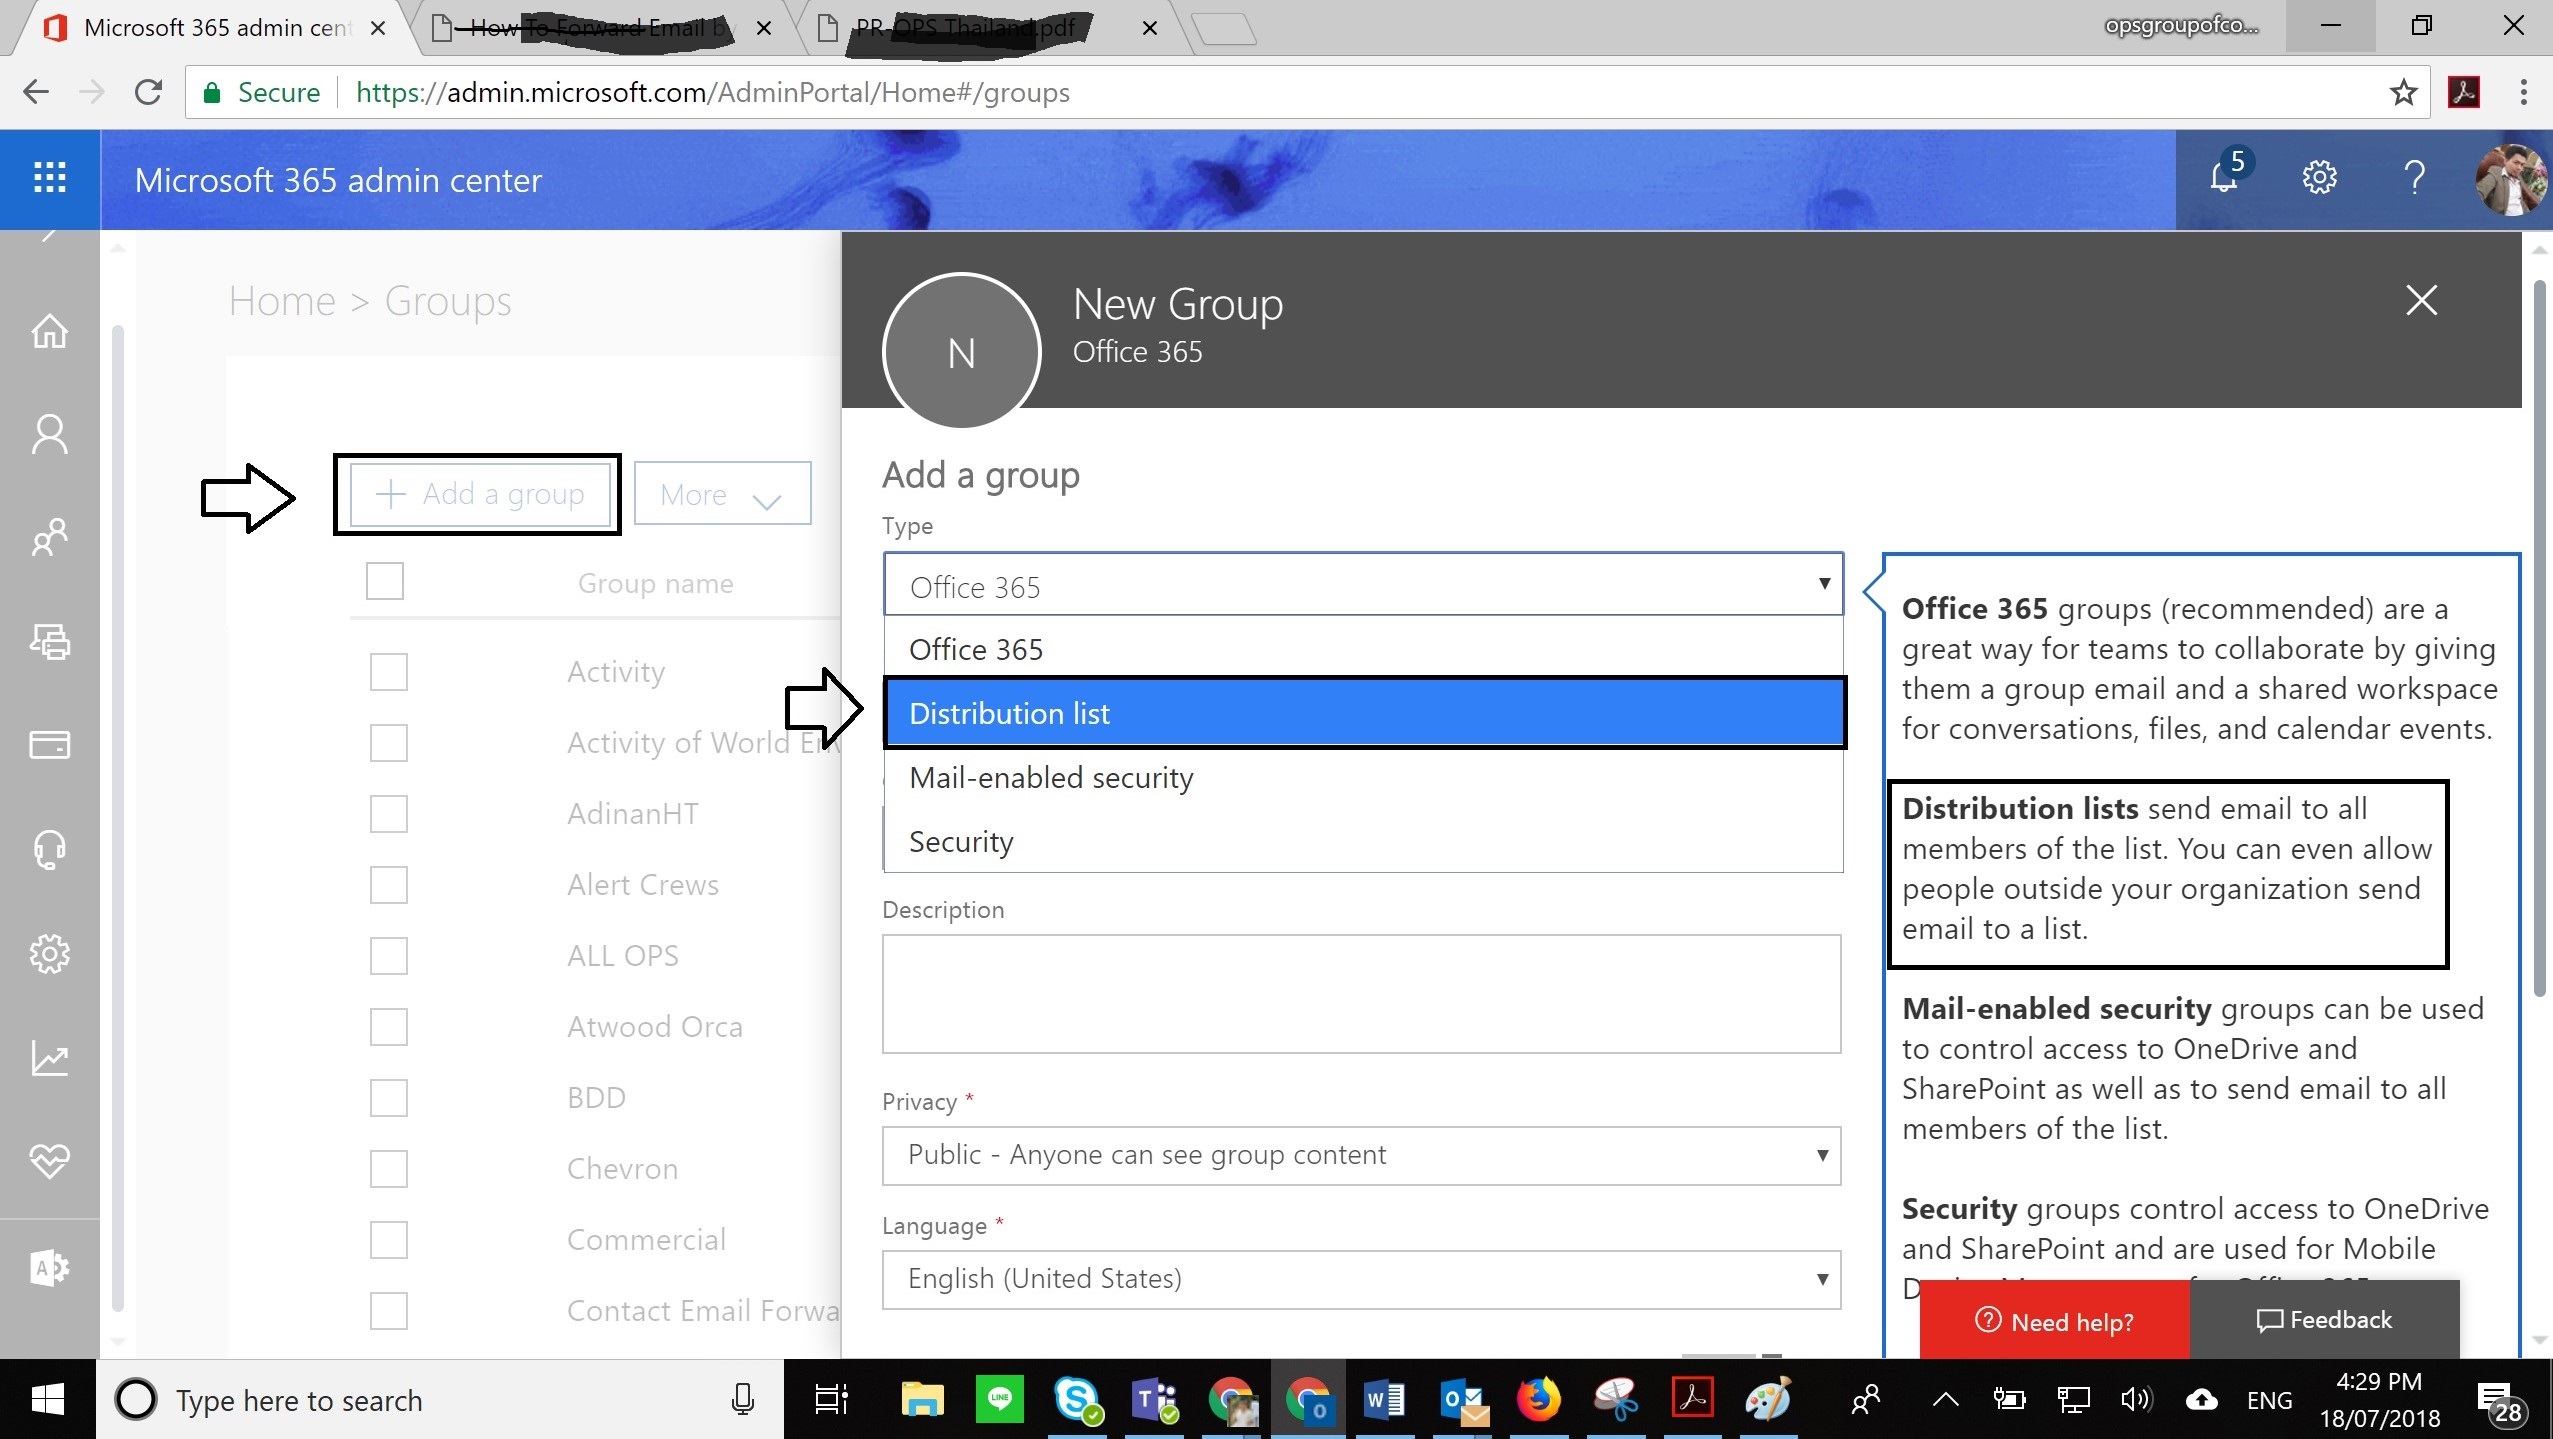The width and height of the screenshot is (2553, 1439).
Task: Open Microsoft Teams from the taskbar
Action: click(x=1154, y=1399)
